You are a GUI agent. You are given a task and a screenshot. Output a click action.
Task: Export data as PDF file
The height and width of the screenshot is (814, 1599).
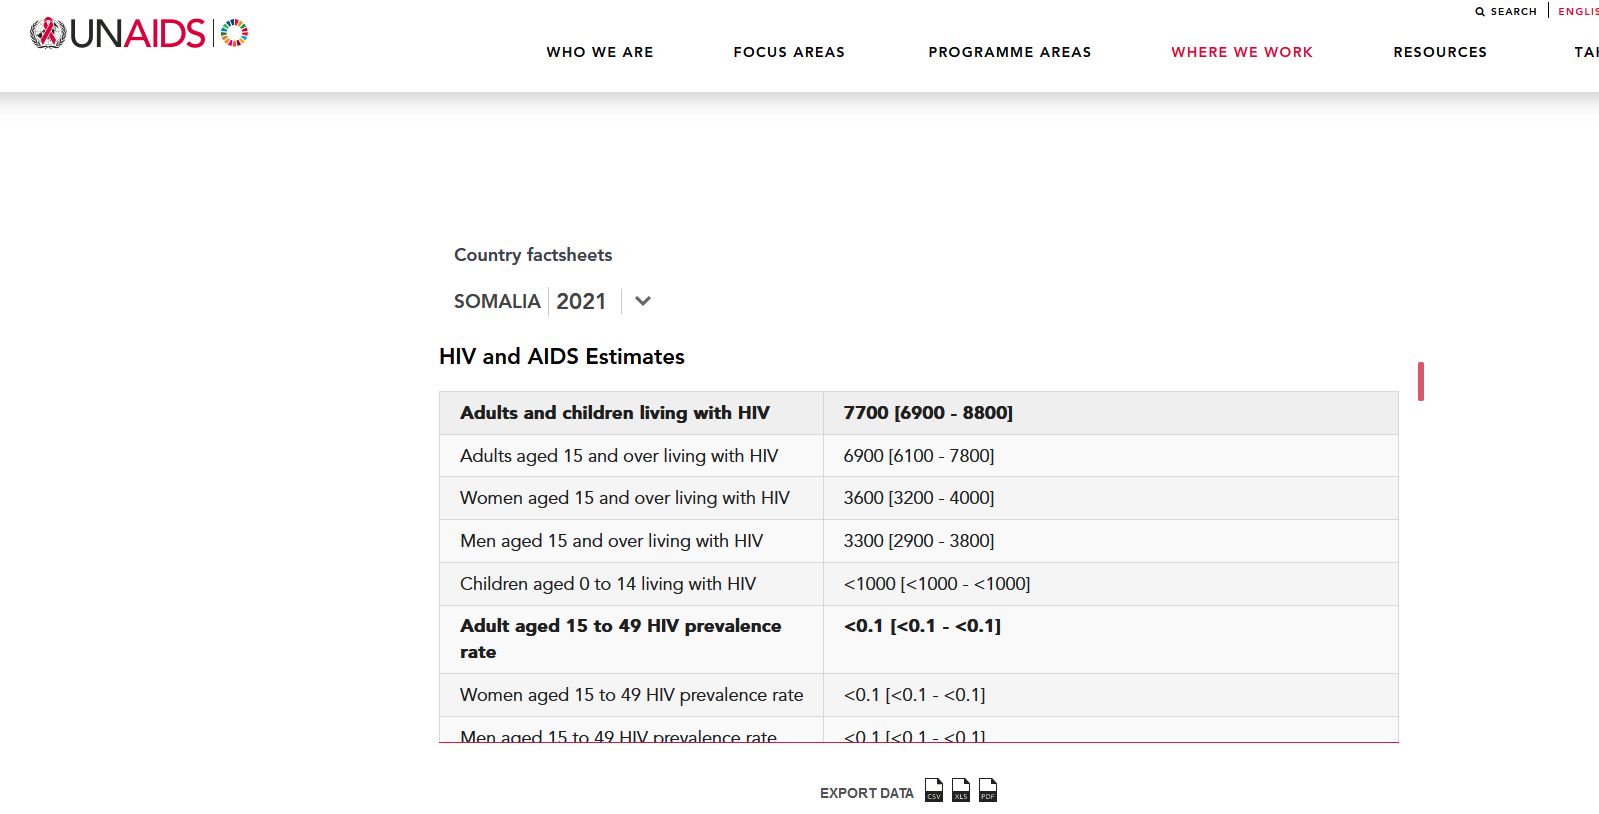987,790
